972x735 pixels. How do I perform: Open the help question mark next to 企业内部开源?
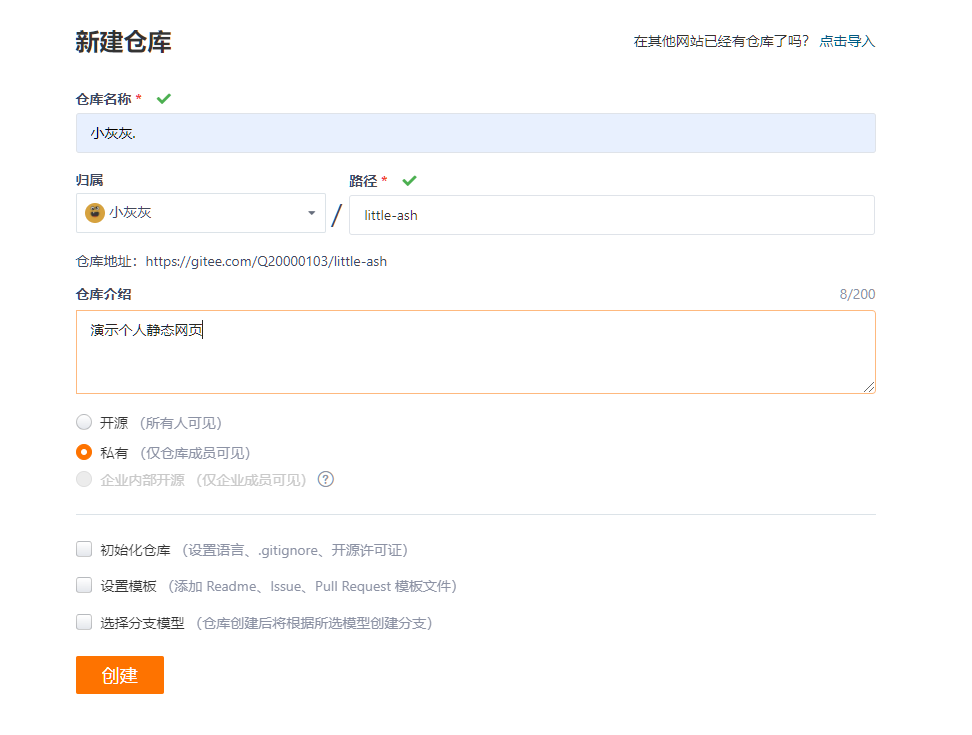(x=325, y=479)
